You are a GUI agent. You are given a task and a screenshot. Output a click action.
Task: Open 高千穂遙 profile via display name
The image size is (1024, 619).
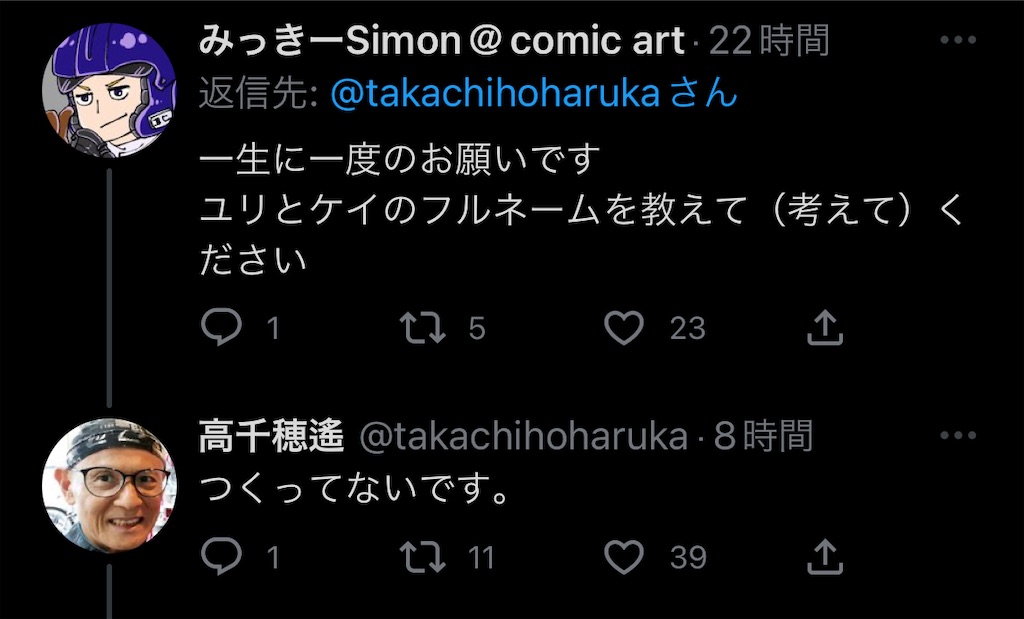click(271, 436)
